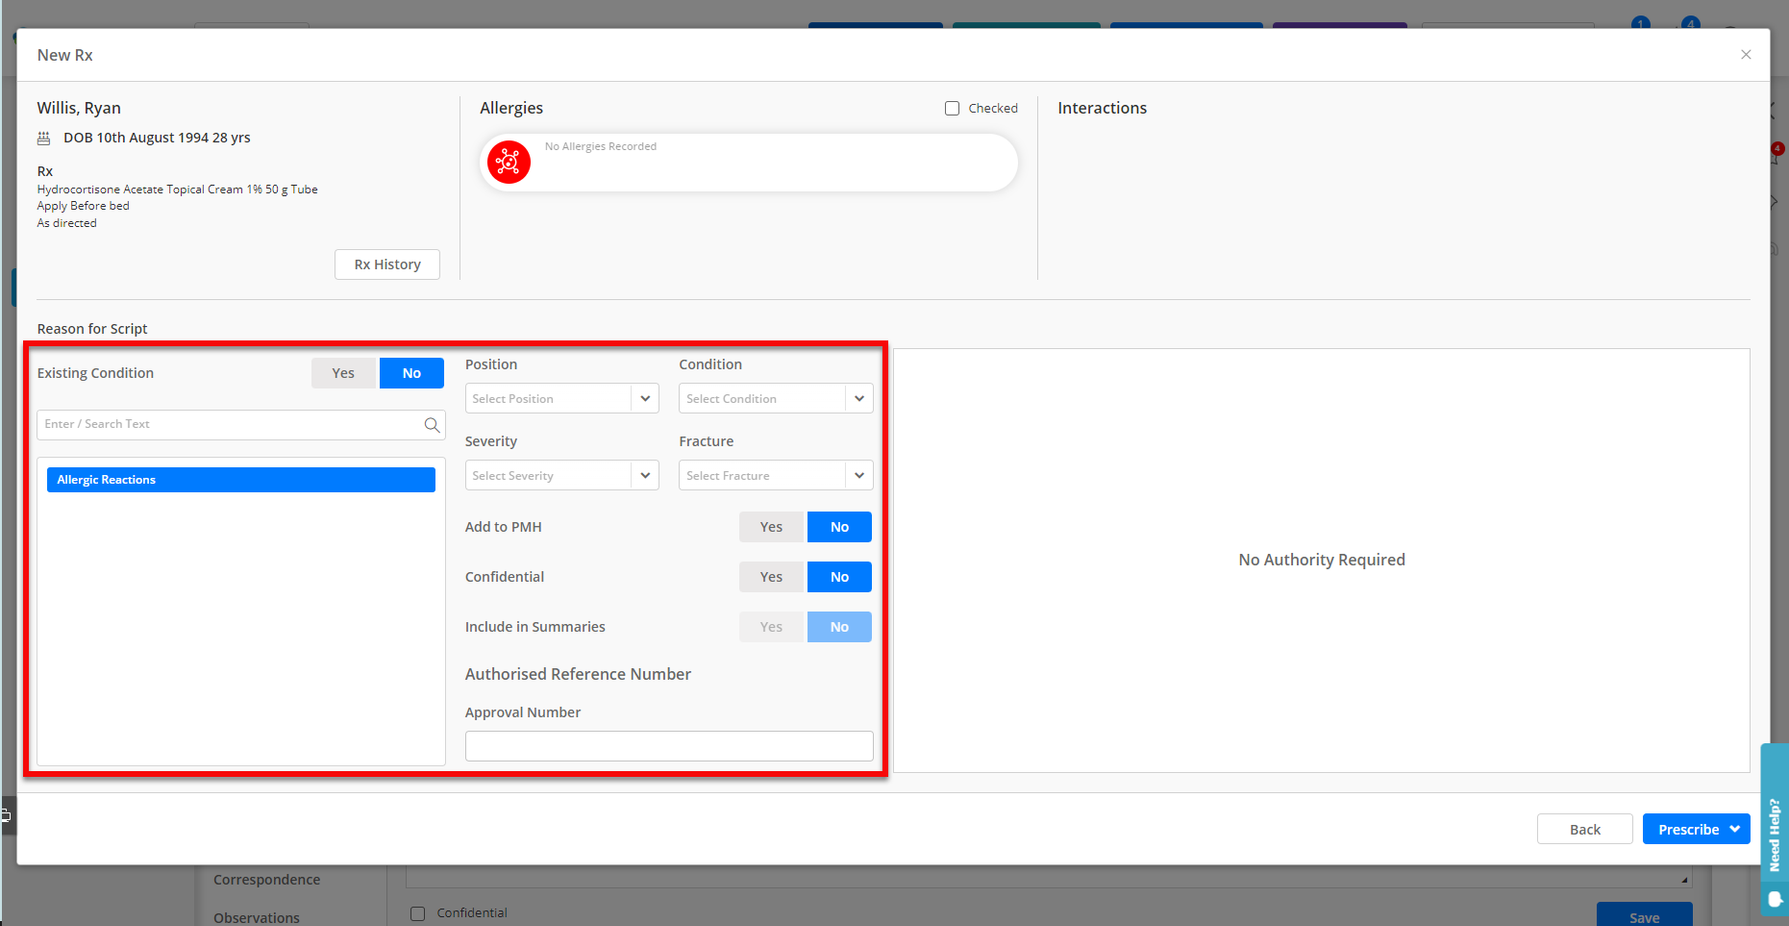Click the search magnifier icon
This screenshot has width=1789, height=926.
(x=431, y=425)
